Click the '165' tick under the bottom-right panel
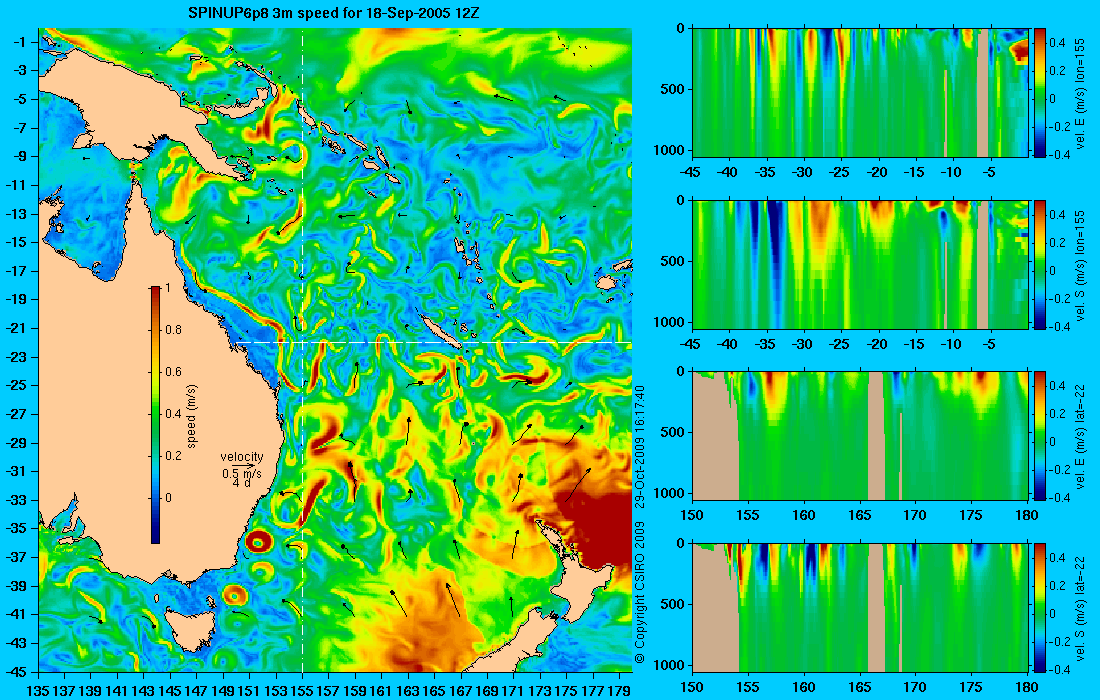 tap(859, 687)
